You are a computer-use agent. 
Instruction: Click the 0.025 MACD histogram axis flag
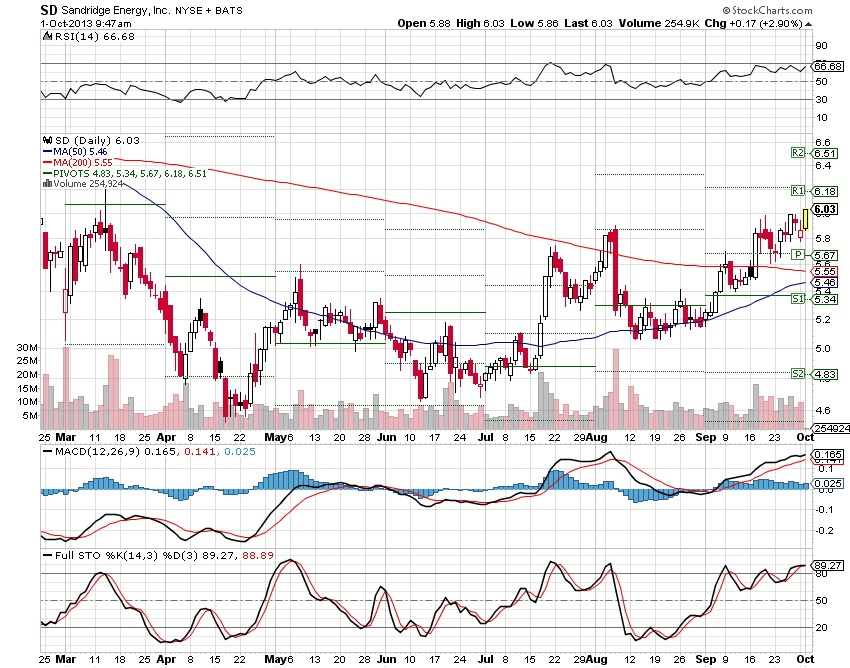[x=828, y=483]
